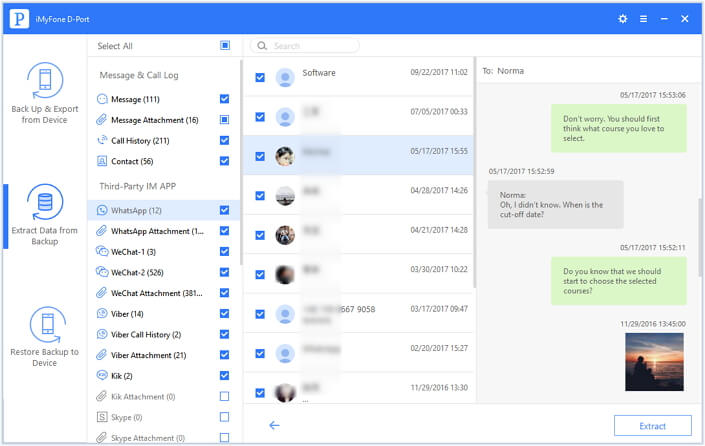Click the search magnifier icon
Image resolution: width=705 pixels, height=446 pixels.
click(262, 46)
